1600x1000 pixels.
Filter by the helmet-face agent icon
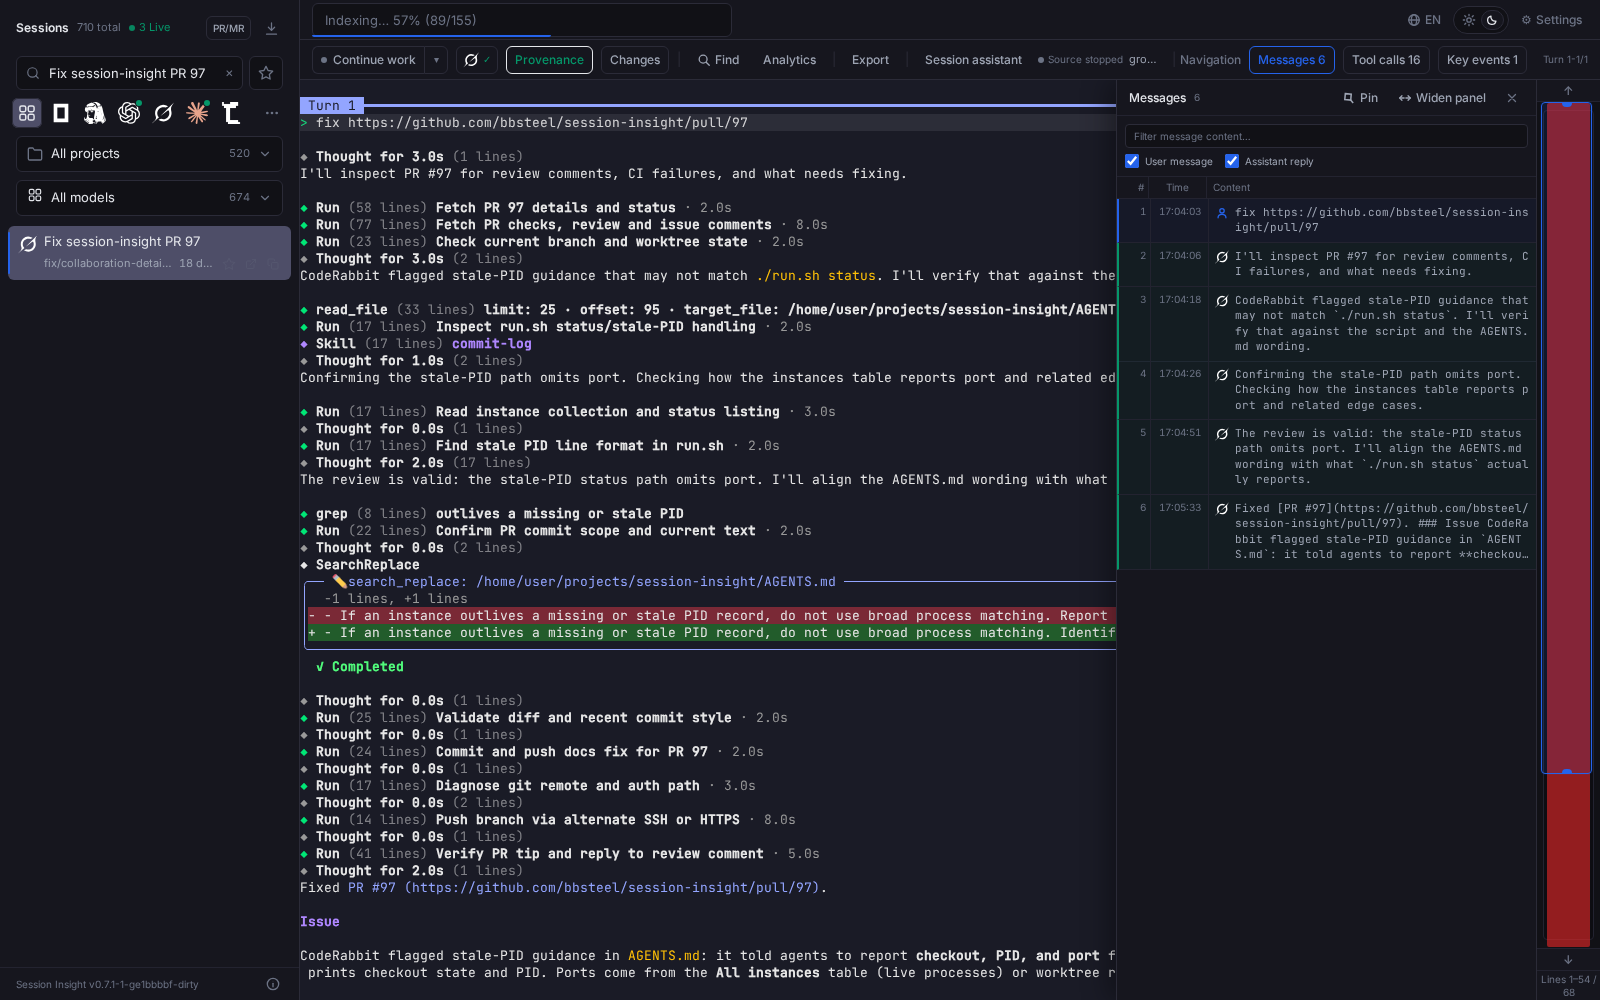[95, 113]
